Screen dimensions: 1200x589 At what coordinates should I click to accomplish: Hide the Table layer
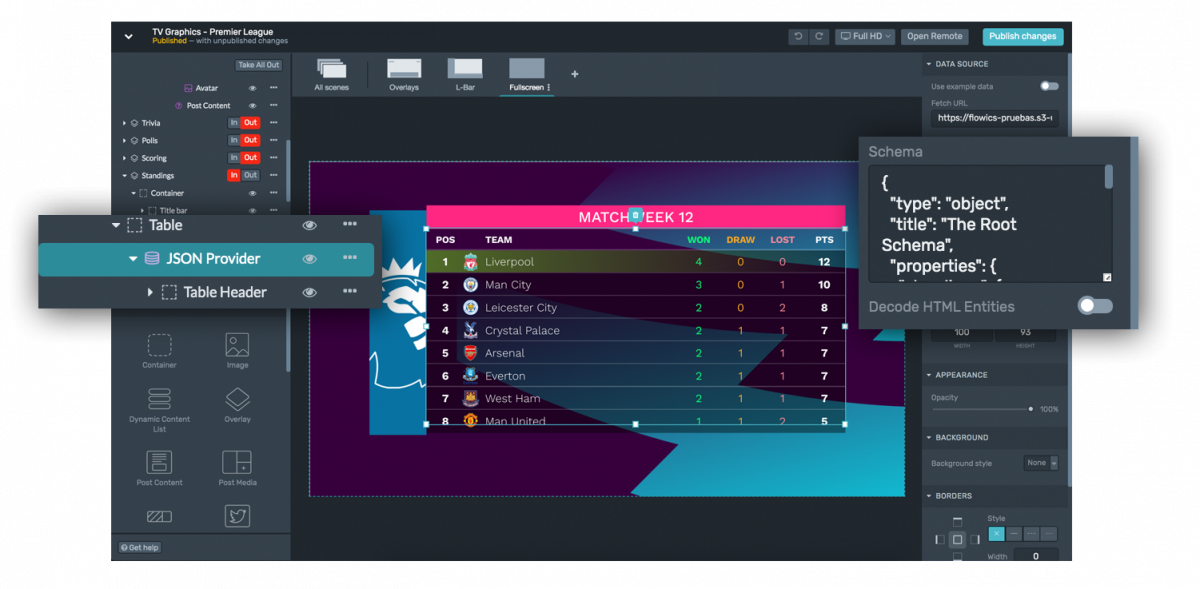tap(310, 225)
